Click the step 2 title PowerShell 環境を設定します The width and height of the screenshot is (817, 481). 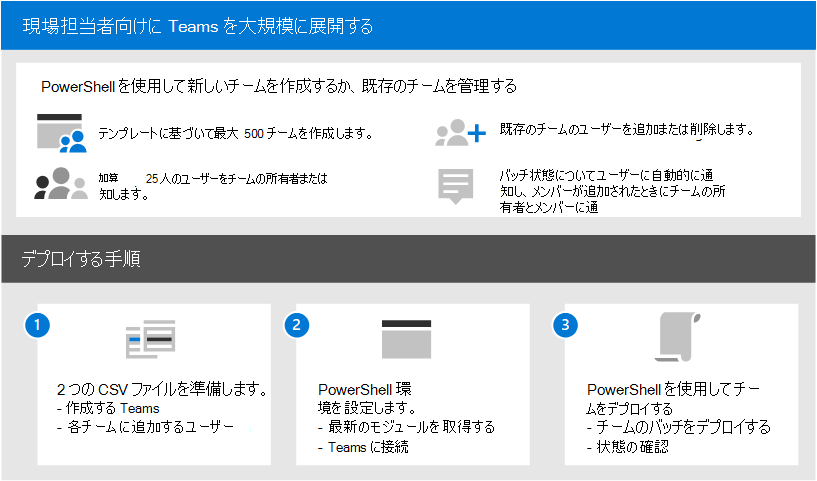[x=367, y=398]
